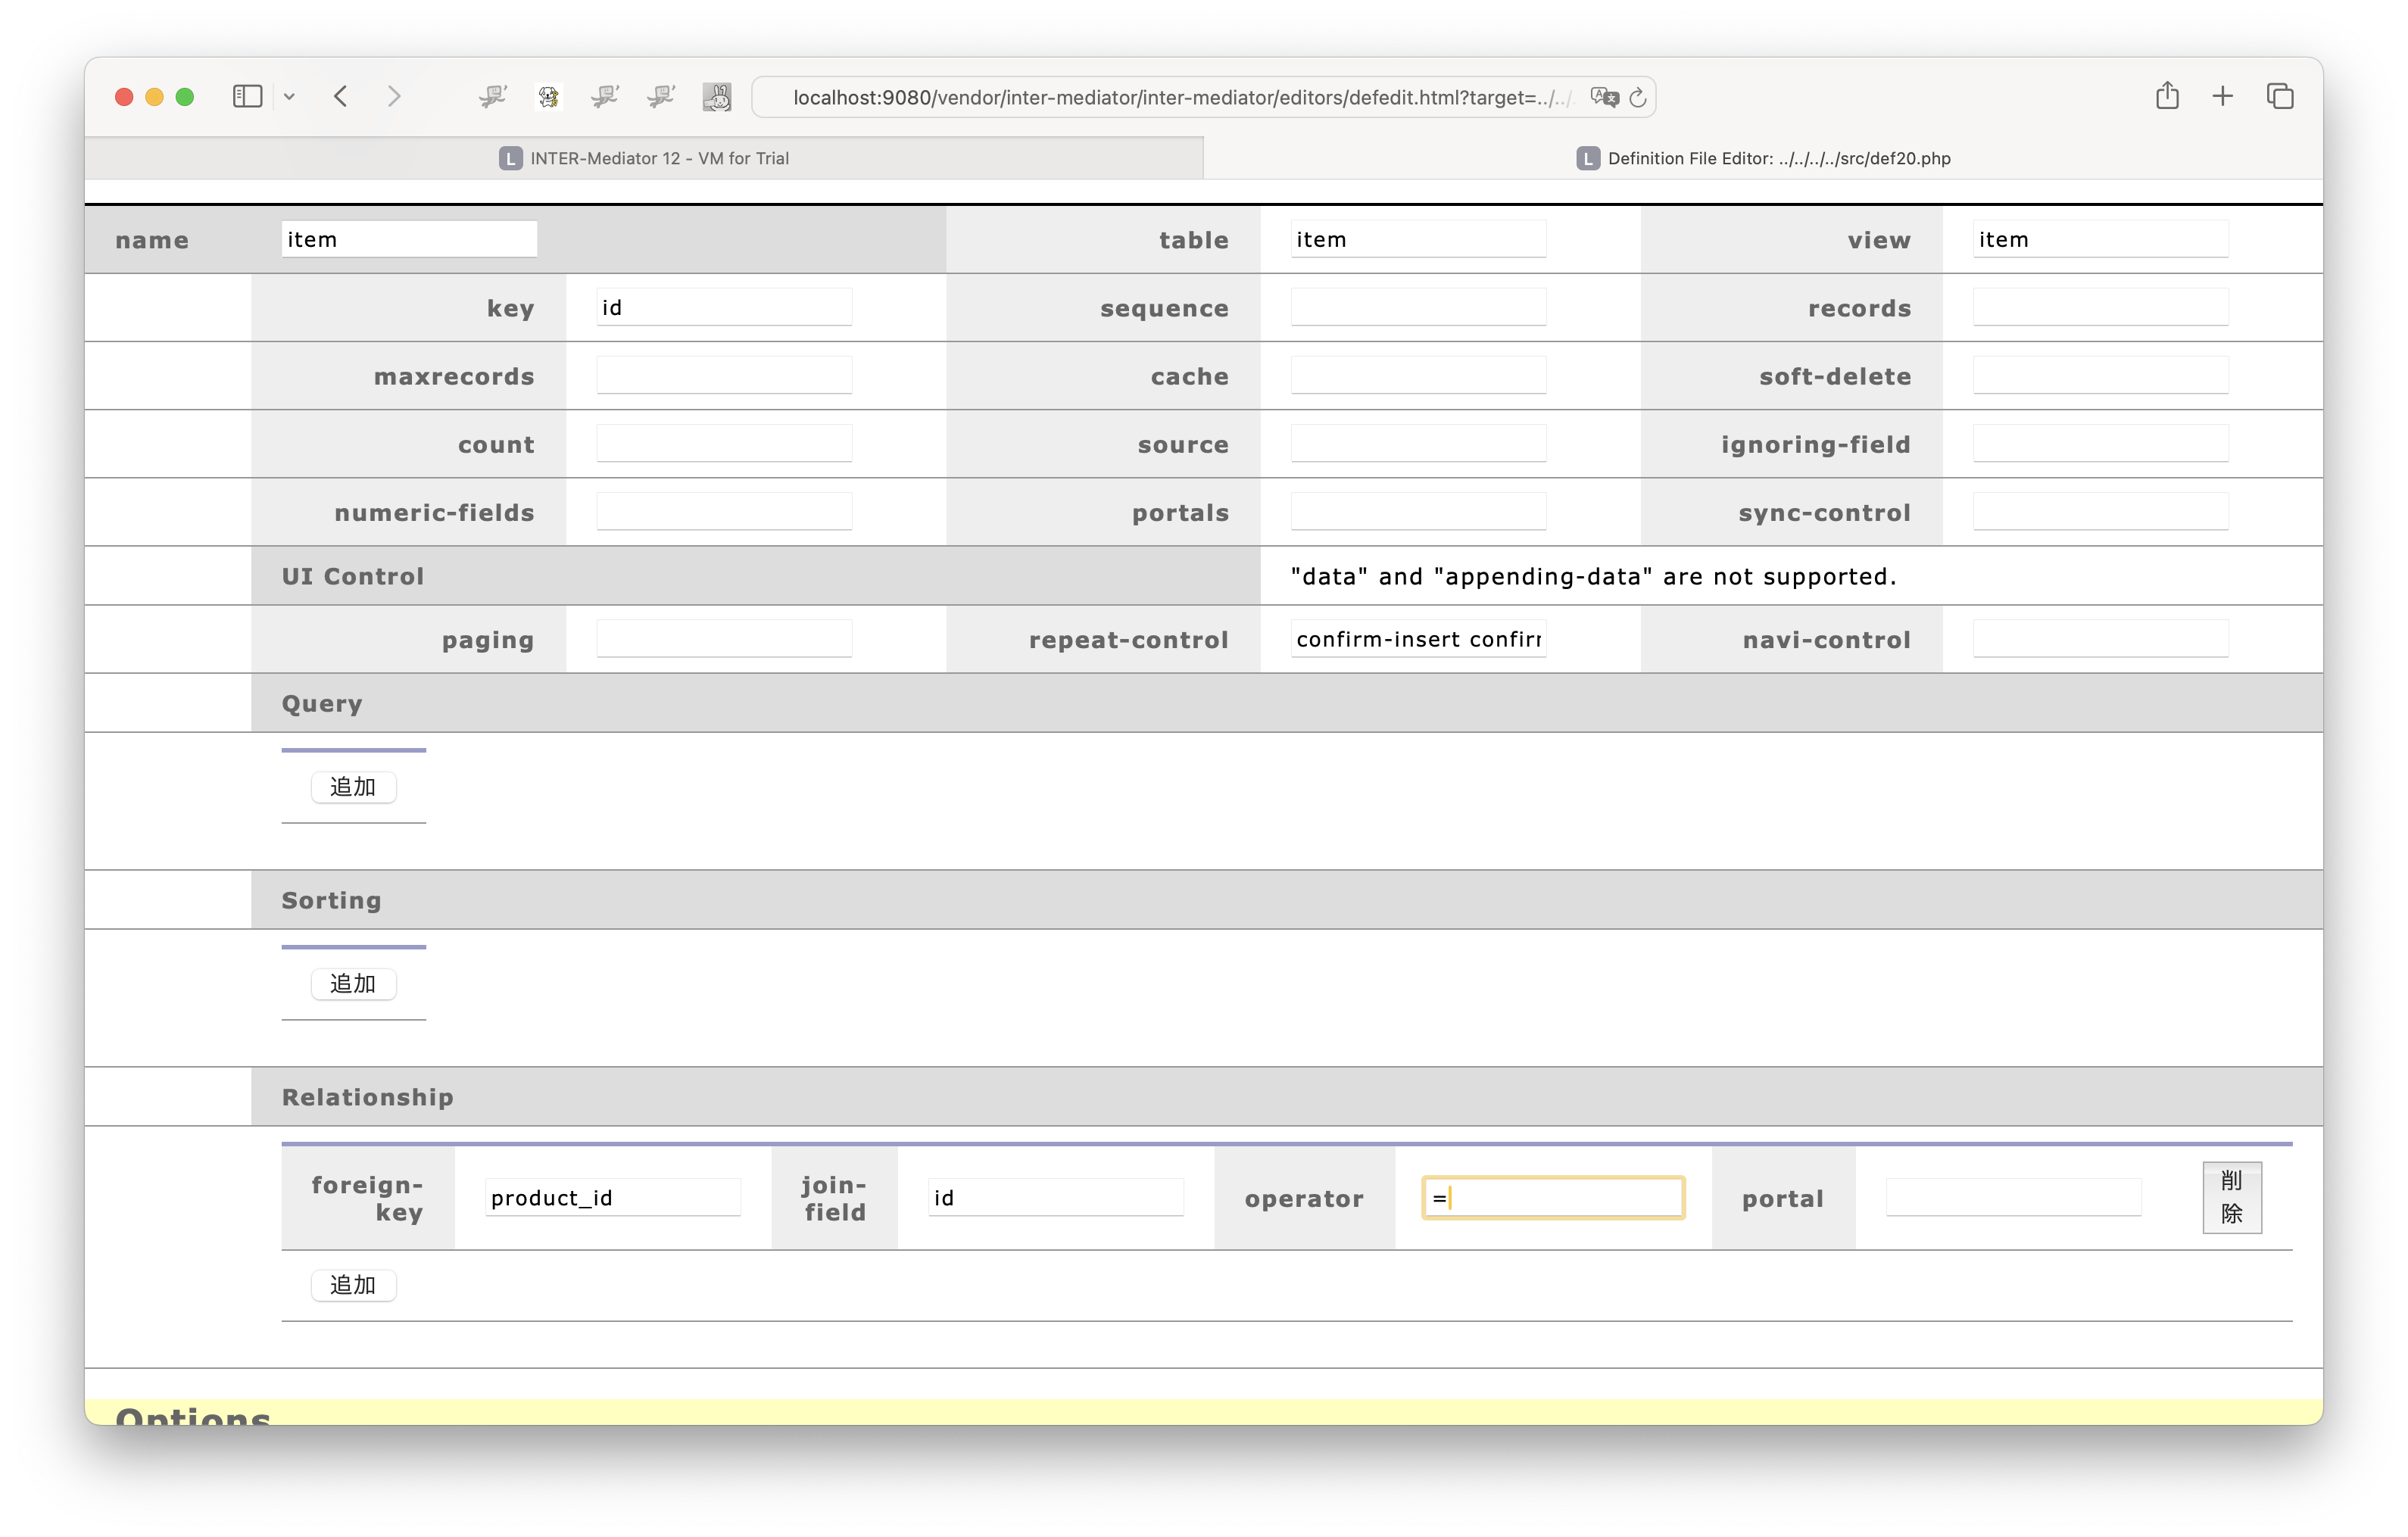Focus the records input field

click(x=2100, y=307)
